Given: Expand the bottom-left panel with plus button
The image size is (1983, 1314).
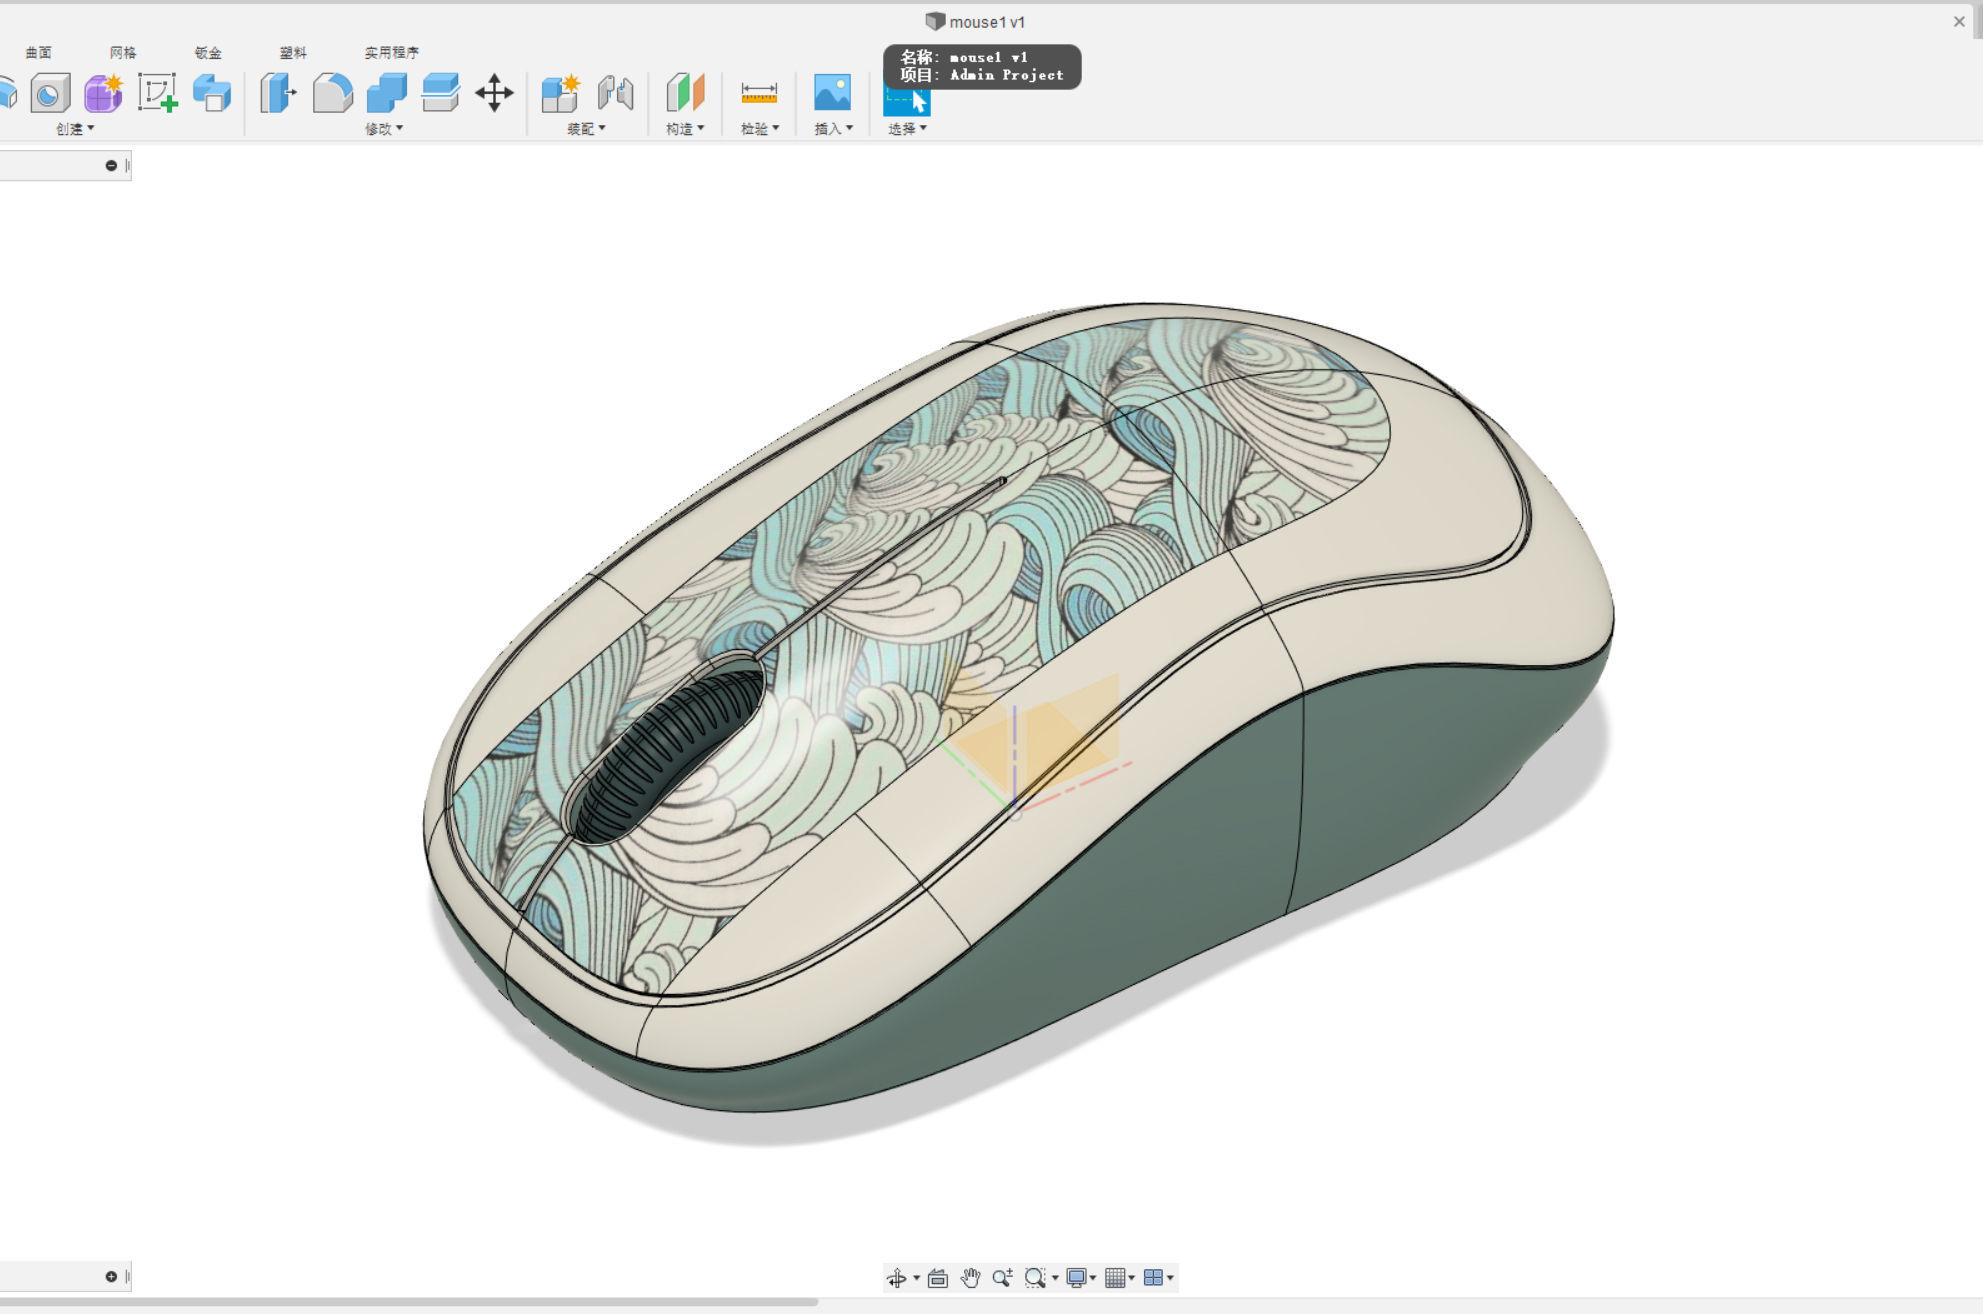Looking at the screenshot, I should [111, 1277].
